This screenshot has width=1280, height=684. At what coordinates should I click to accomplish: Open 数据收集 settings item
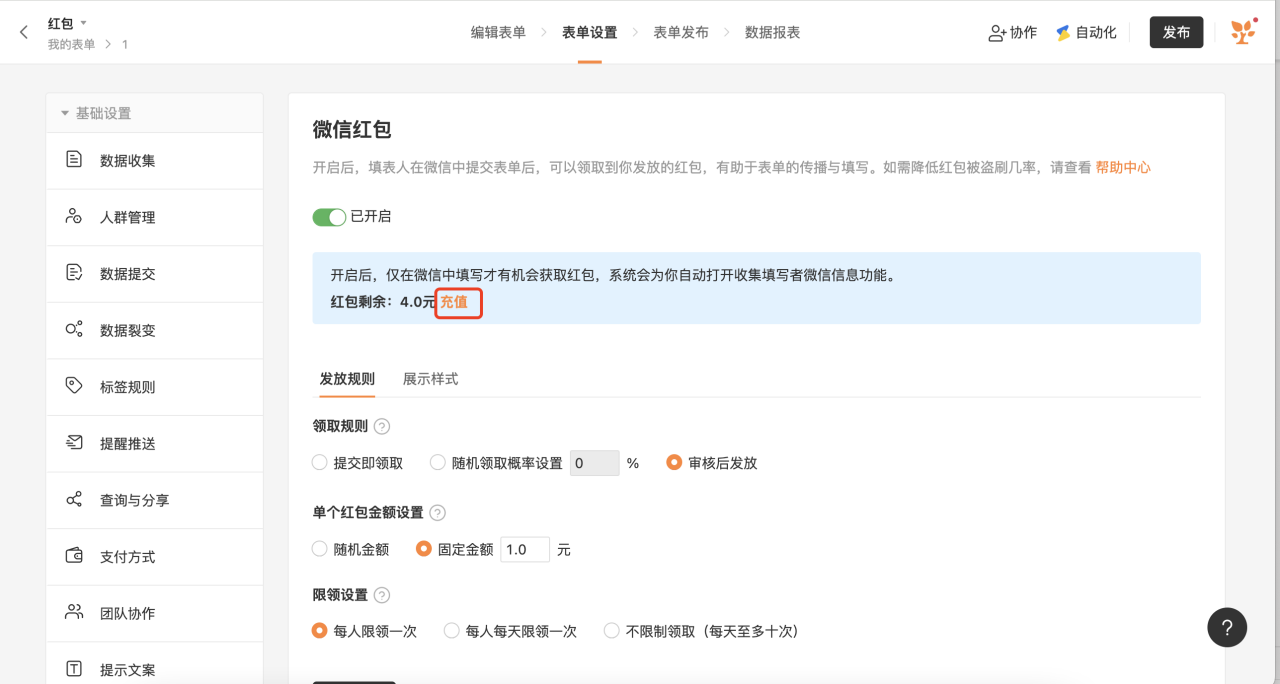tap(155, 161)
